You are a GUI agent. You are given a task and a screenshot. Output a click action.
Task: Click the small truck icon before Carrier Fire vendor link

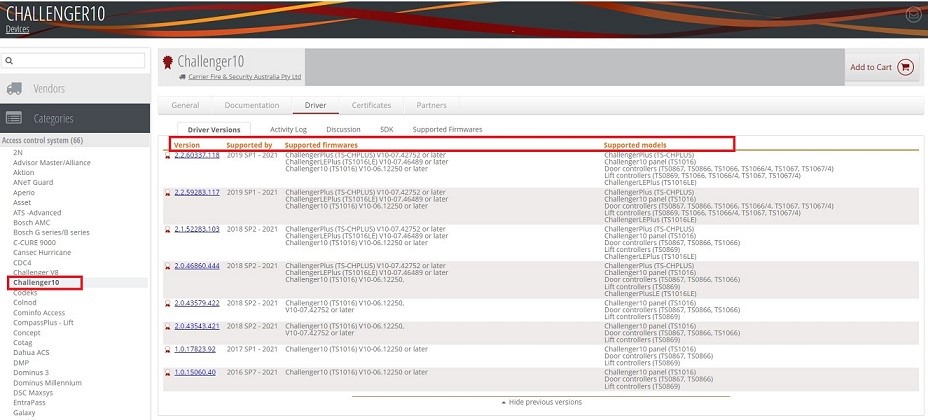coord(182,77)
